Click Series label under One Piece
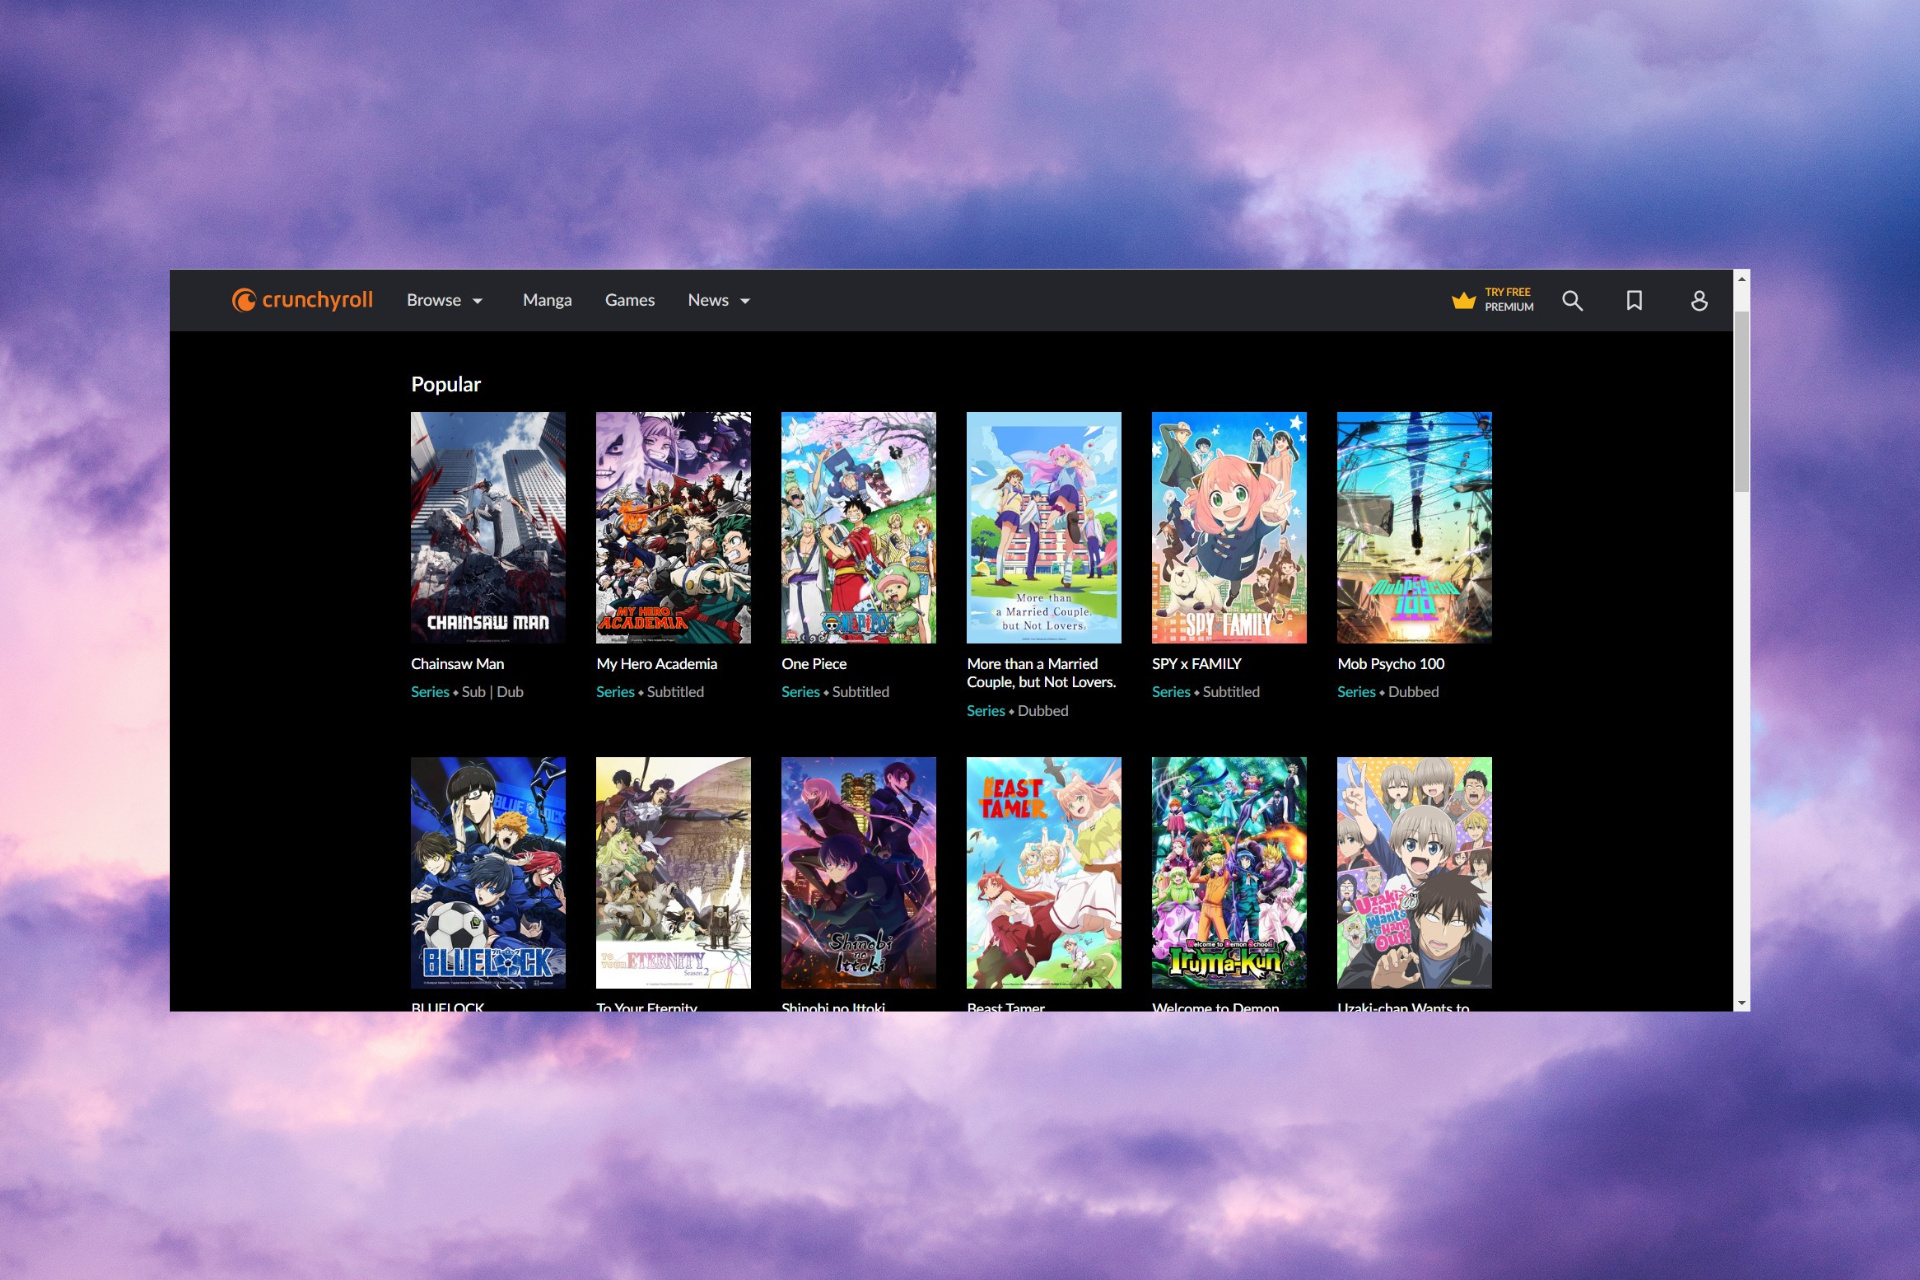 [800, 692]
